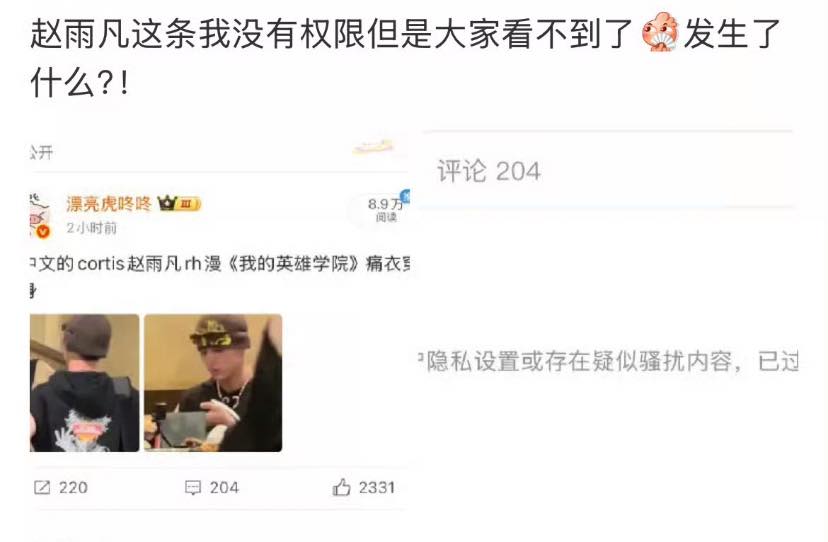828x542 pixels.
Task: Tap the blue badge on the read counter
Action: 406,197
